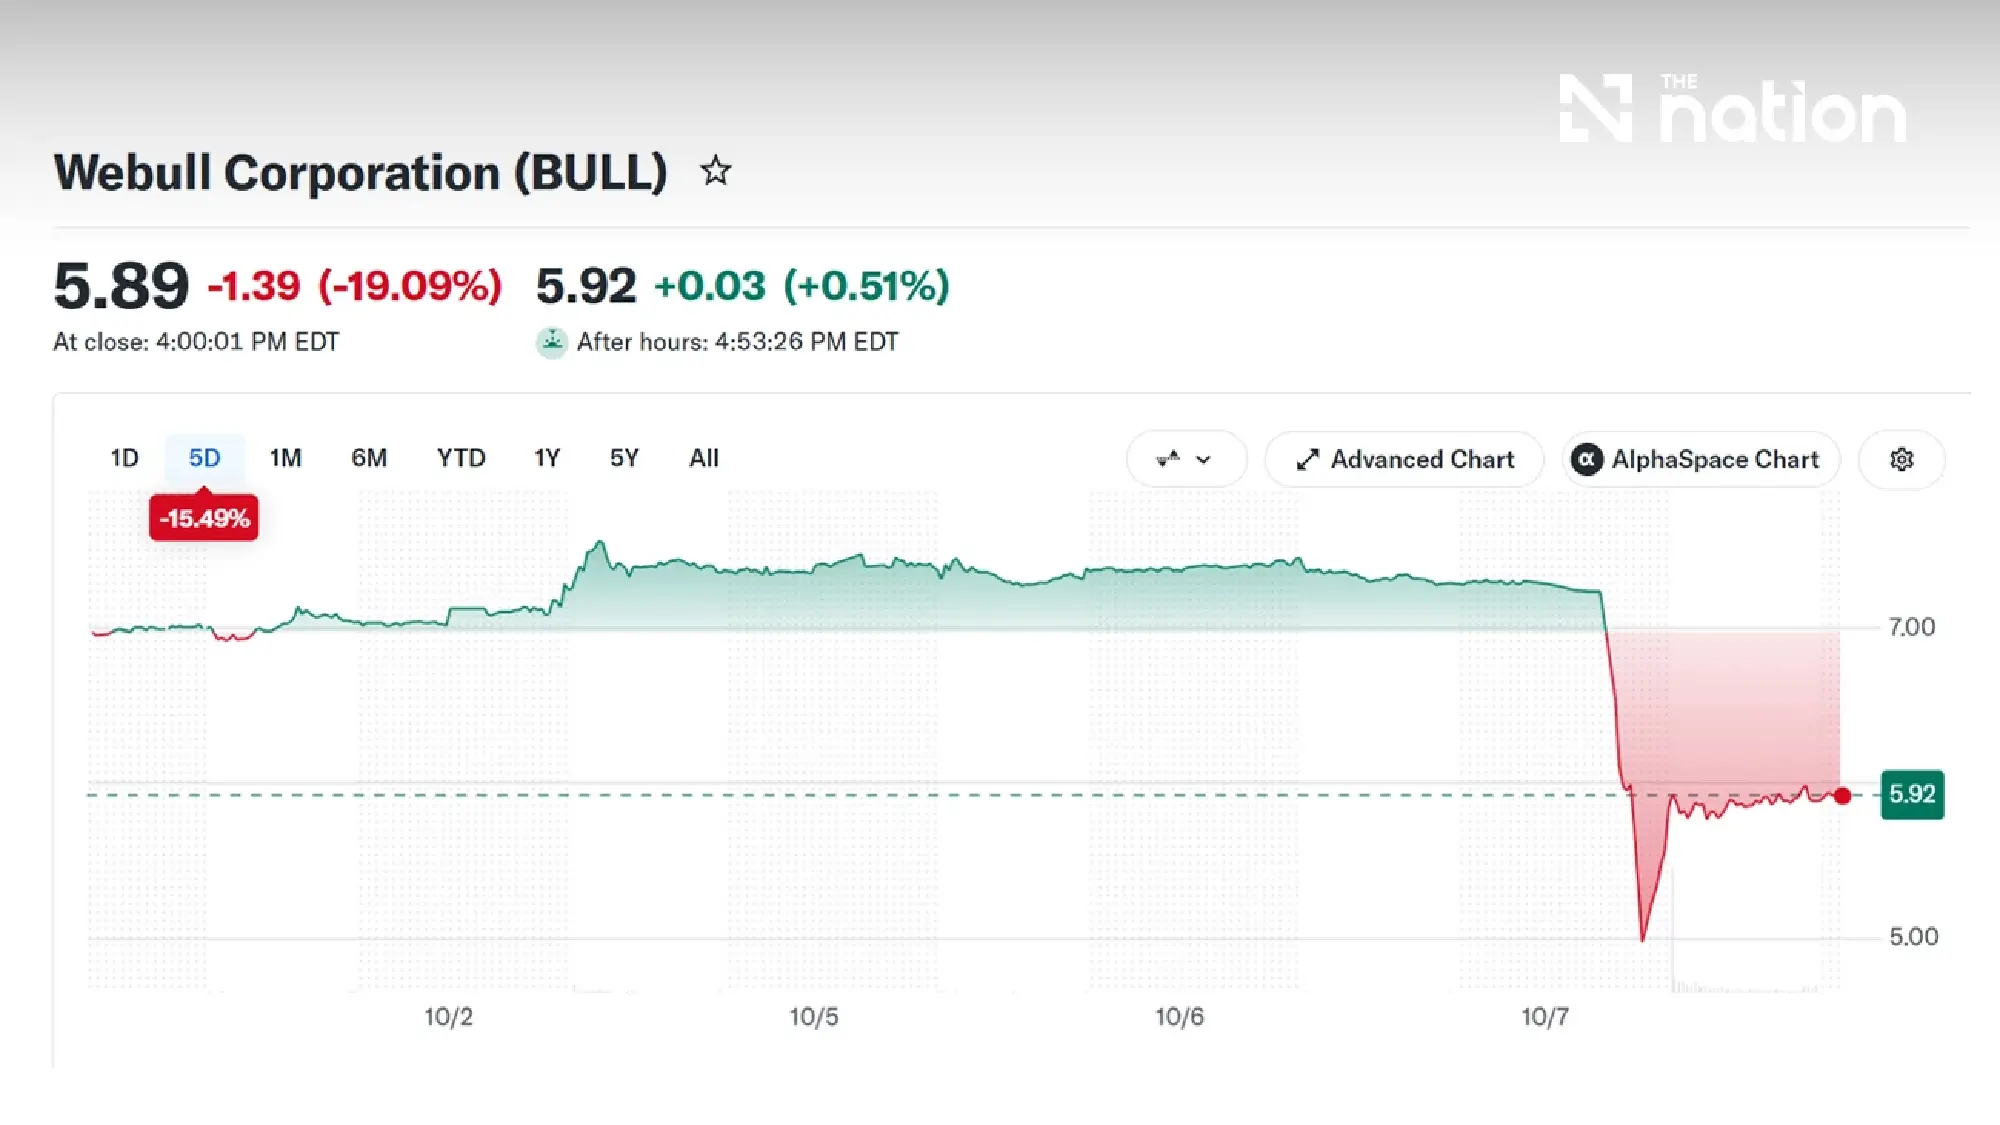Select the 5D time range
The width and height of the screenshot is (2000, 1125).
[204, 458]
